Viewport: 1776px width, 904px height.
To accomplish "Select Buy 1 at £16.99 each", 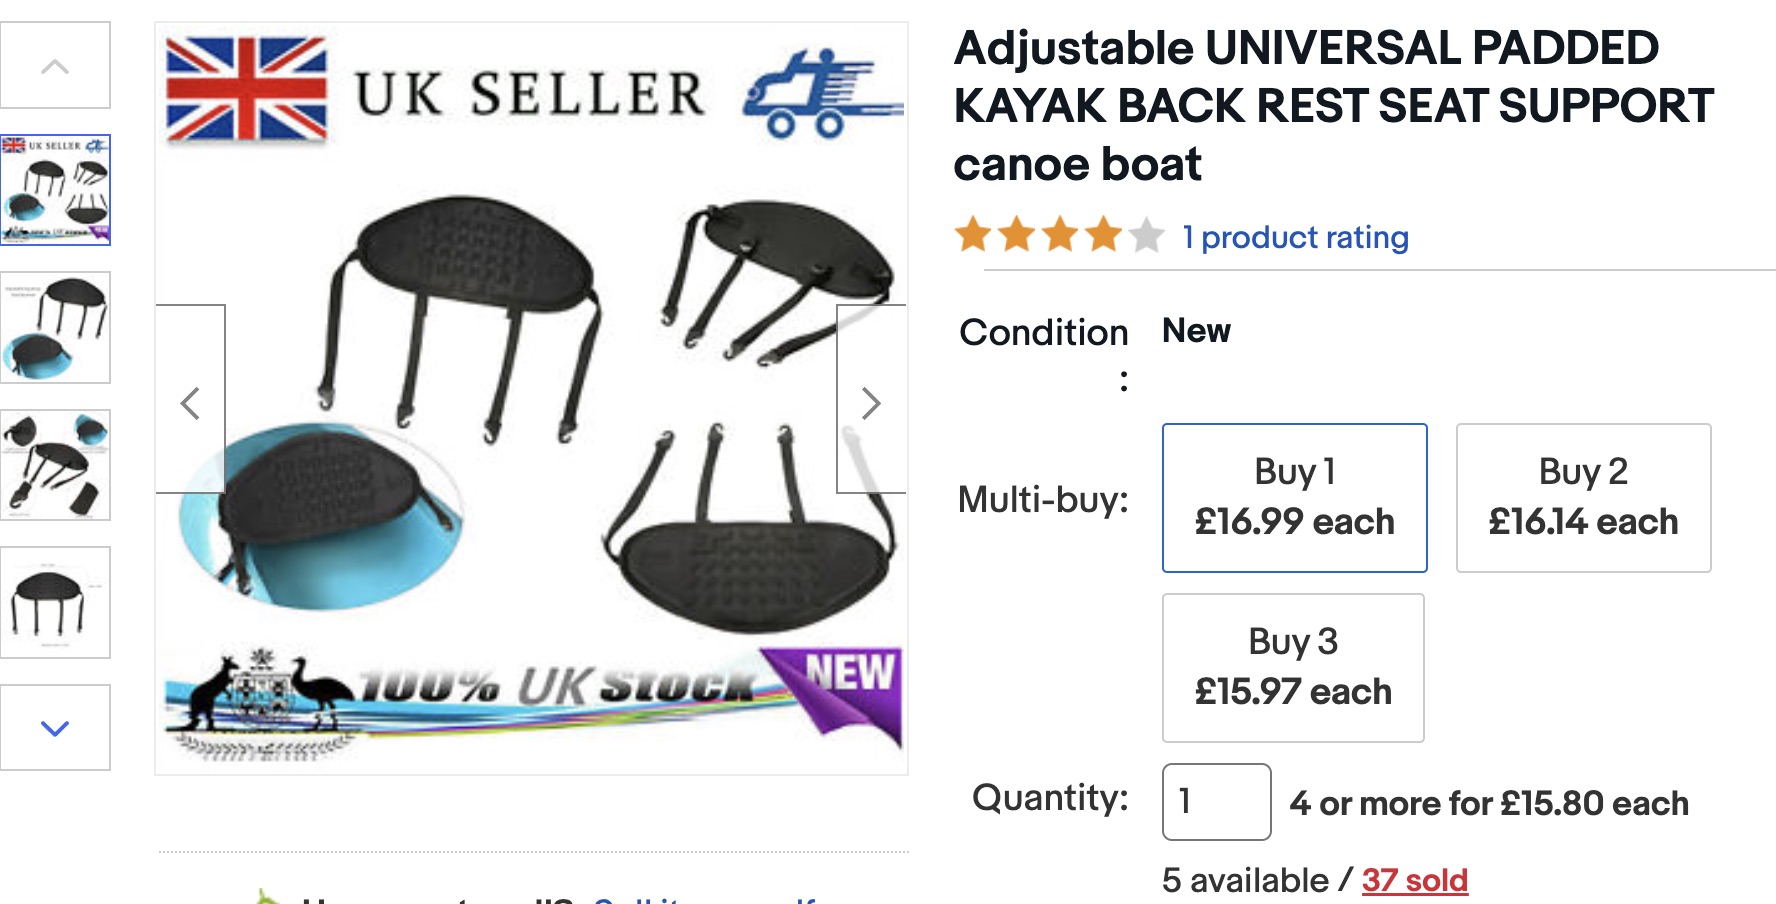I will tap(1294, 497).
